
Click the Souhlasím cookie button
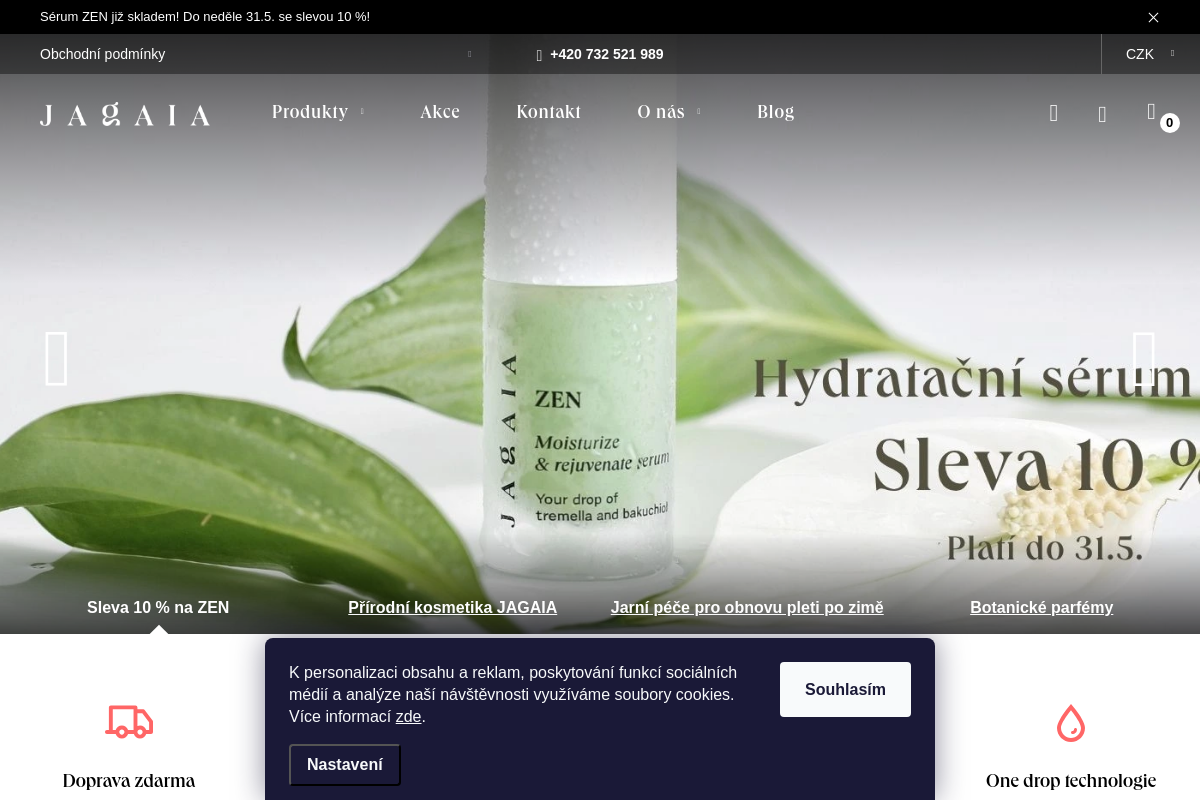coord(845,689)
